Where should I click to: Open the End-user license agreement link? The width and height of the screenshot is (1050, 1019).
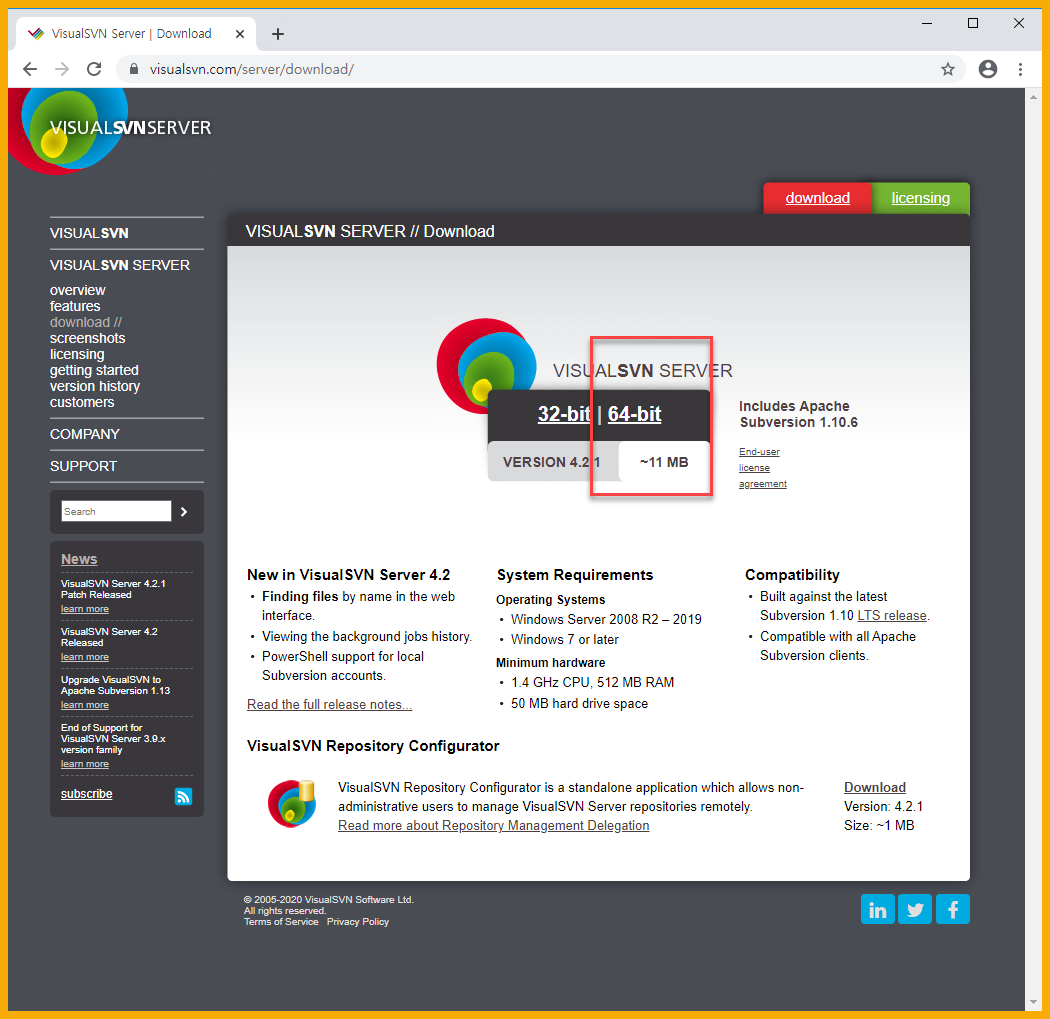click(763, 468)
